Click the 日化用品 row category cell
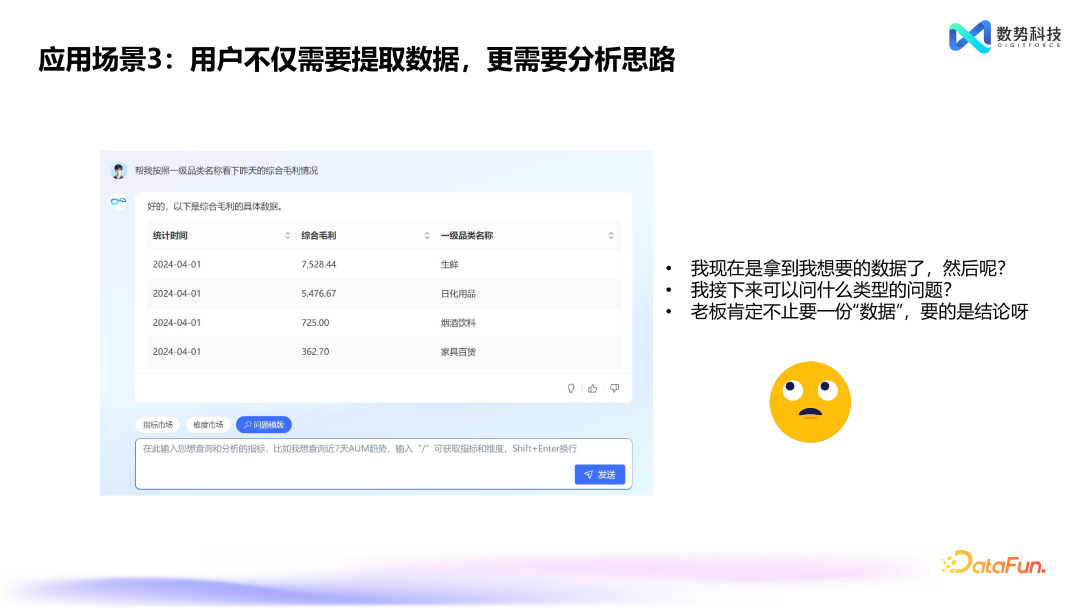 click(x=458, y=294)
